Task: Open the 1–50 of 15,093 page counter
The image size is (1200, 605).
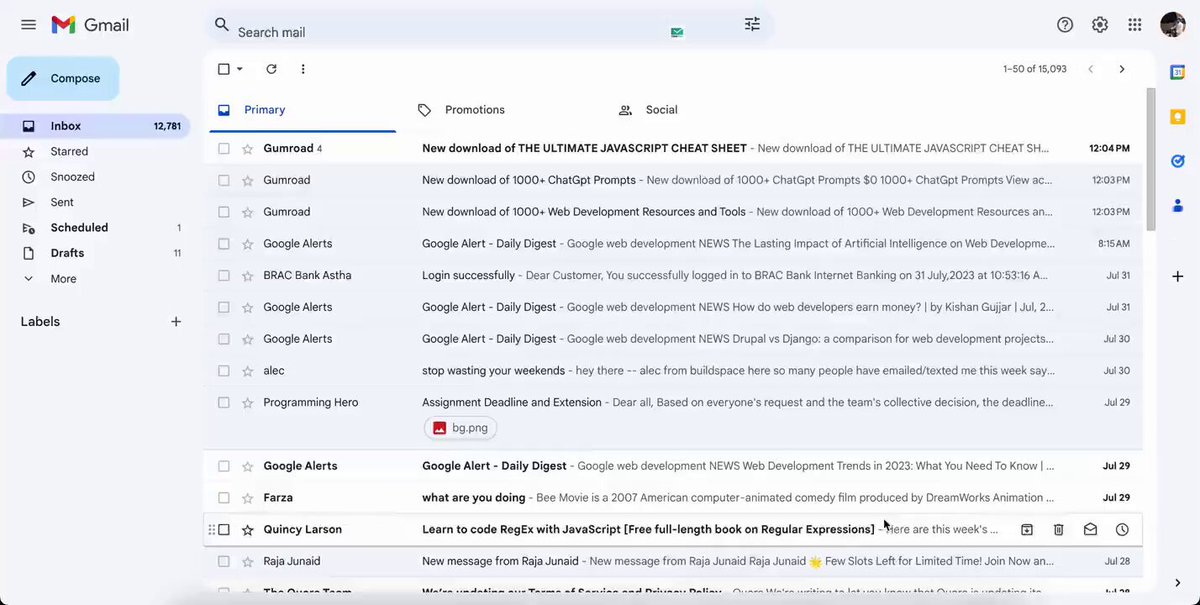Action: click(x=1035, y=69)
